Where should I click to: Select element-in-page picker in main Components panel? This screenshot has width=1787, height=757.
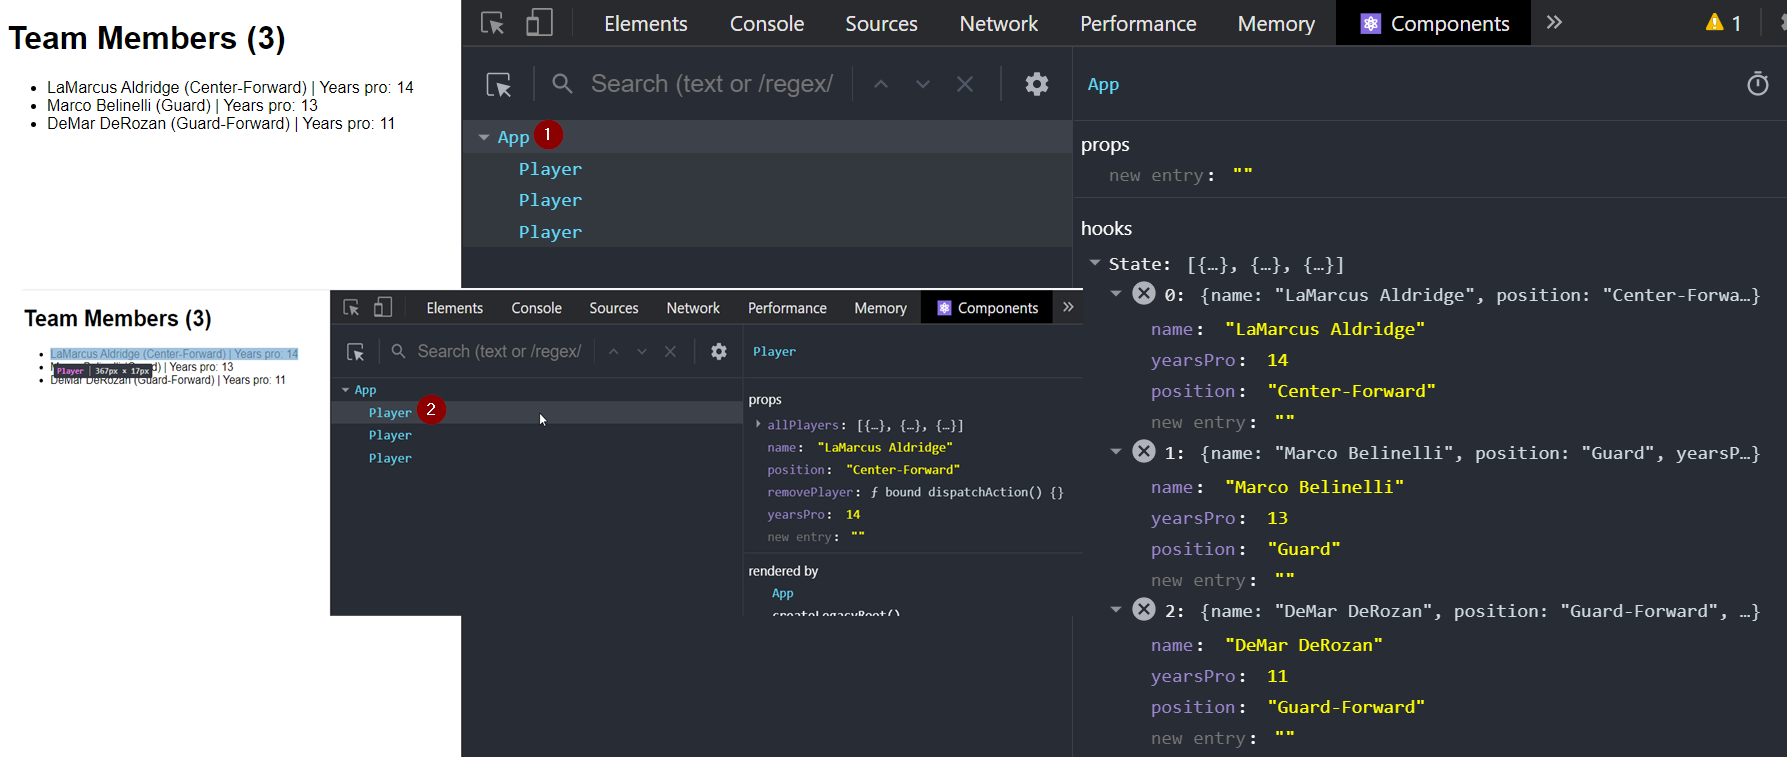coord(499,84)
